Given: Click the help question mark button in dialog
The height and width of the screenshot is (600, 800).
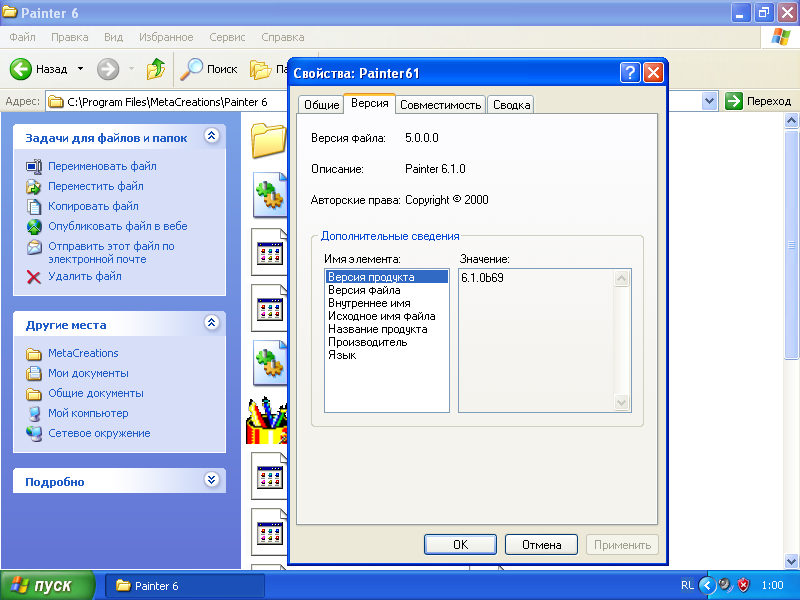Looking at the screenshot, I should click(630, 73).
